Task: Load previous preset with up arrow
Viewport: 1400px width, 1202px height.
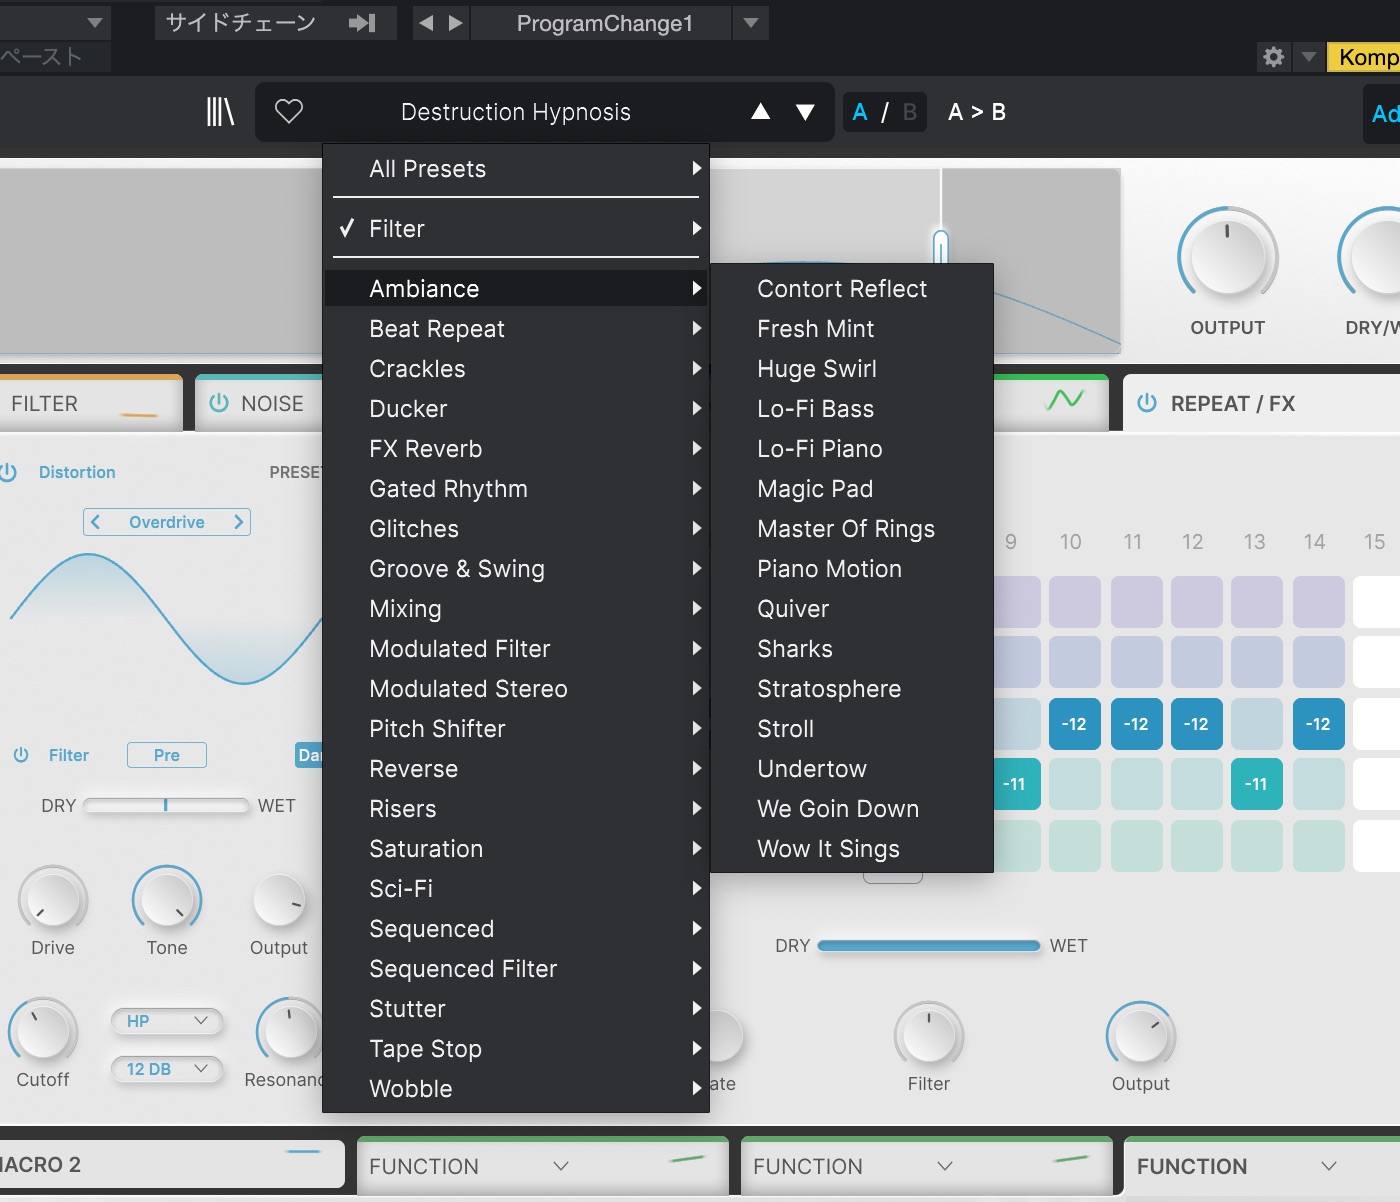Action: pyautogui.click(x=760, y=112)
